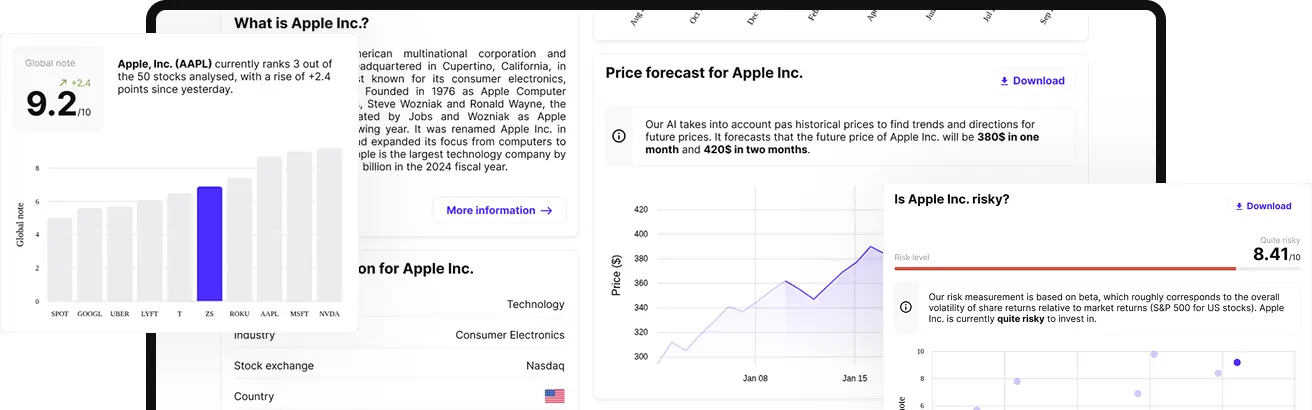Click the NVDA bar in the chart
This screenshot has width=1312, height=410.
coord(329,225)
